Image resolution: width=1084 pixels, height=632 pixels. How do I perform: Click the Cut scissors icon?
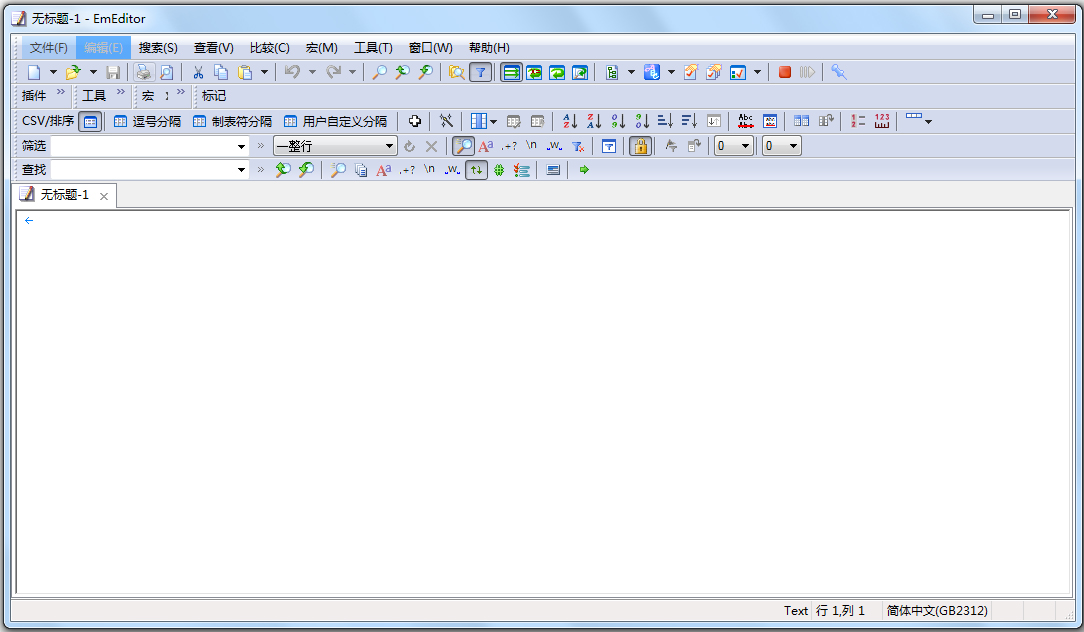coord(198,72)
